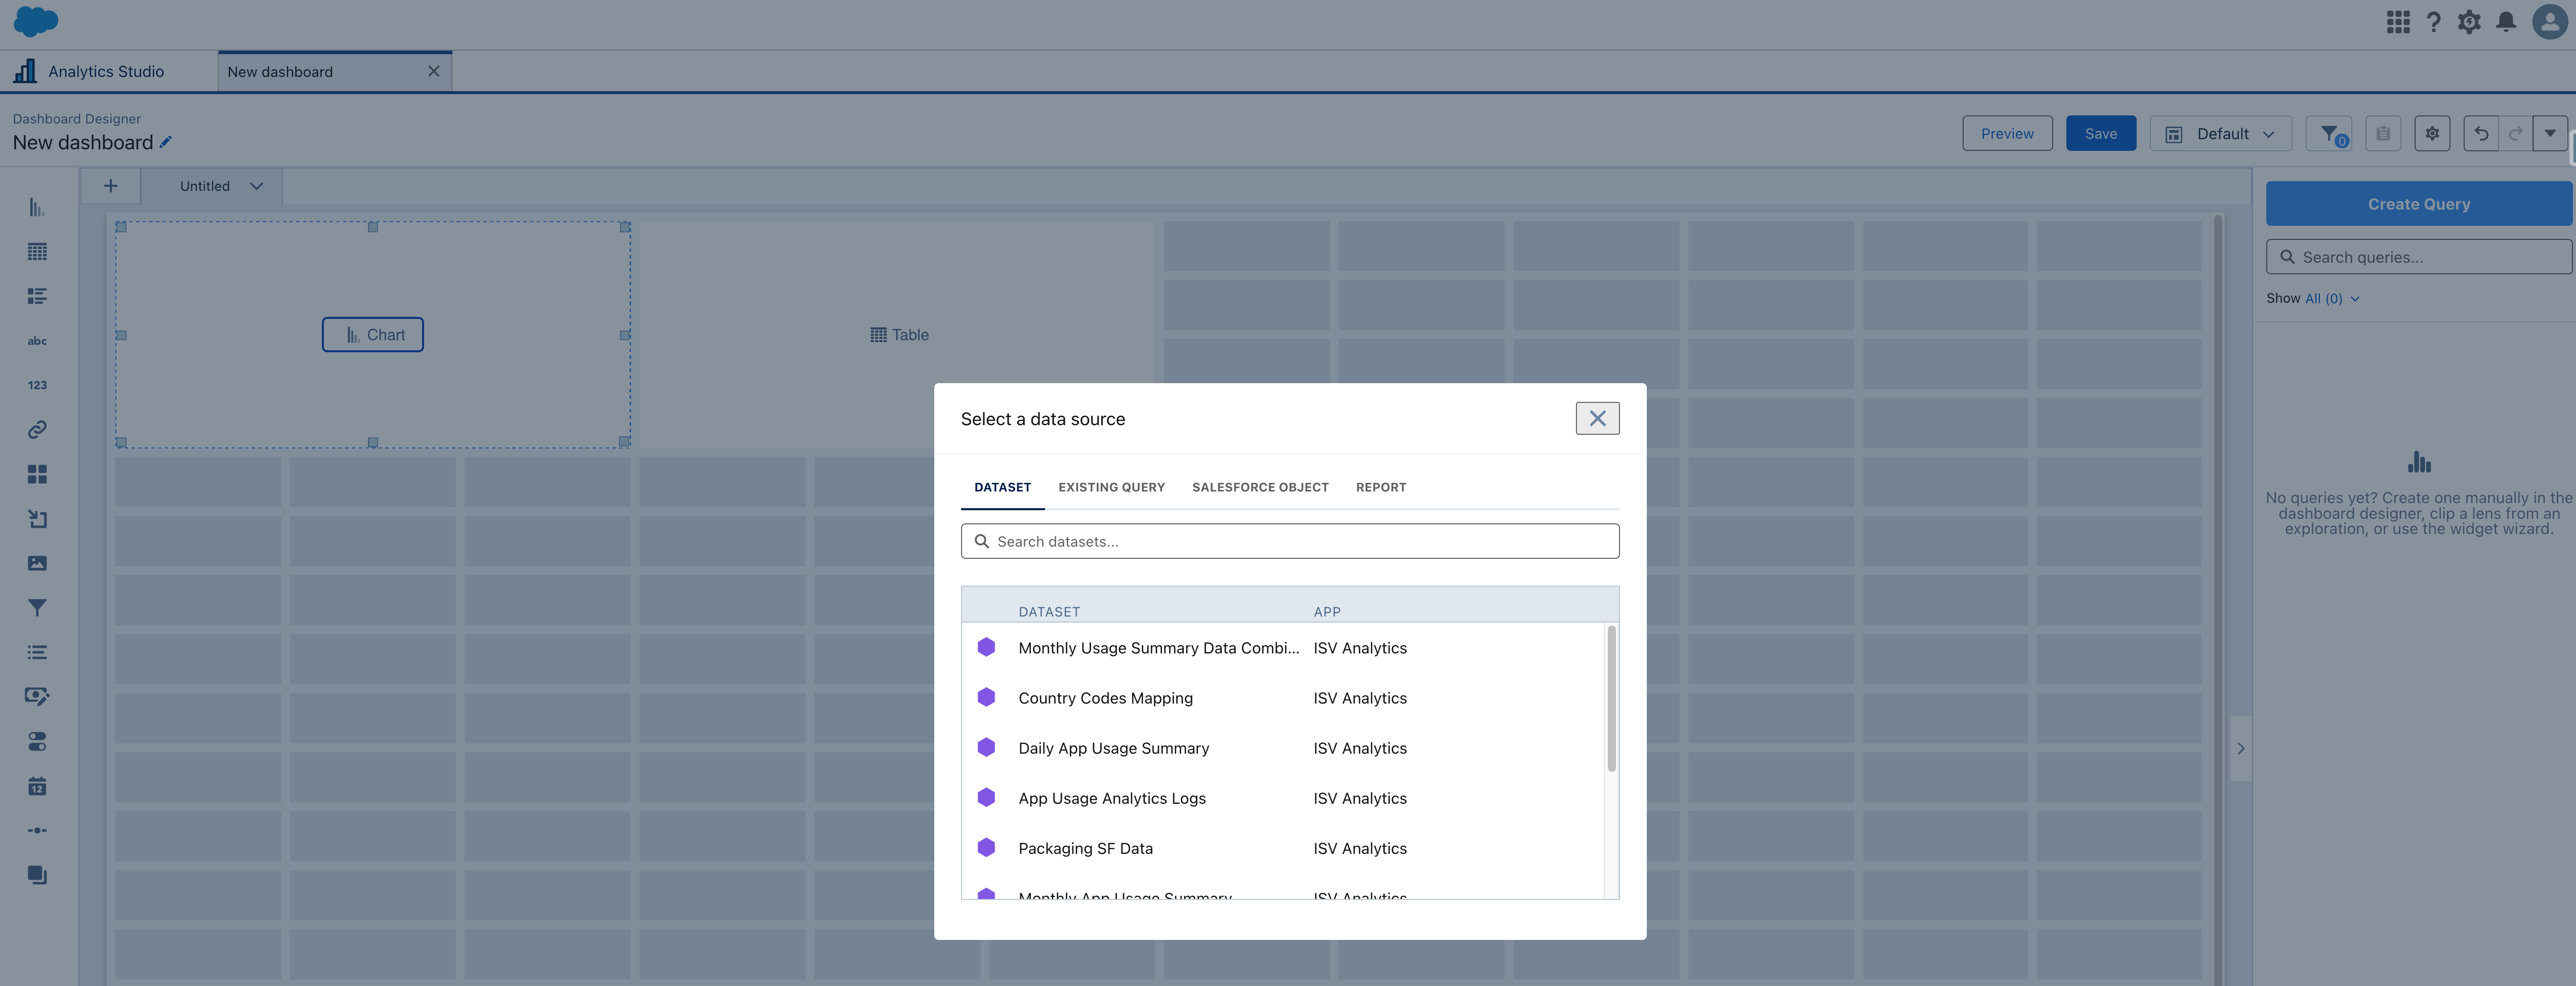The image size is (2576, 986).
Task: Open the Help question mark icon
Action: click(x=2434, y=22)
